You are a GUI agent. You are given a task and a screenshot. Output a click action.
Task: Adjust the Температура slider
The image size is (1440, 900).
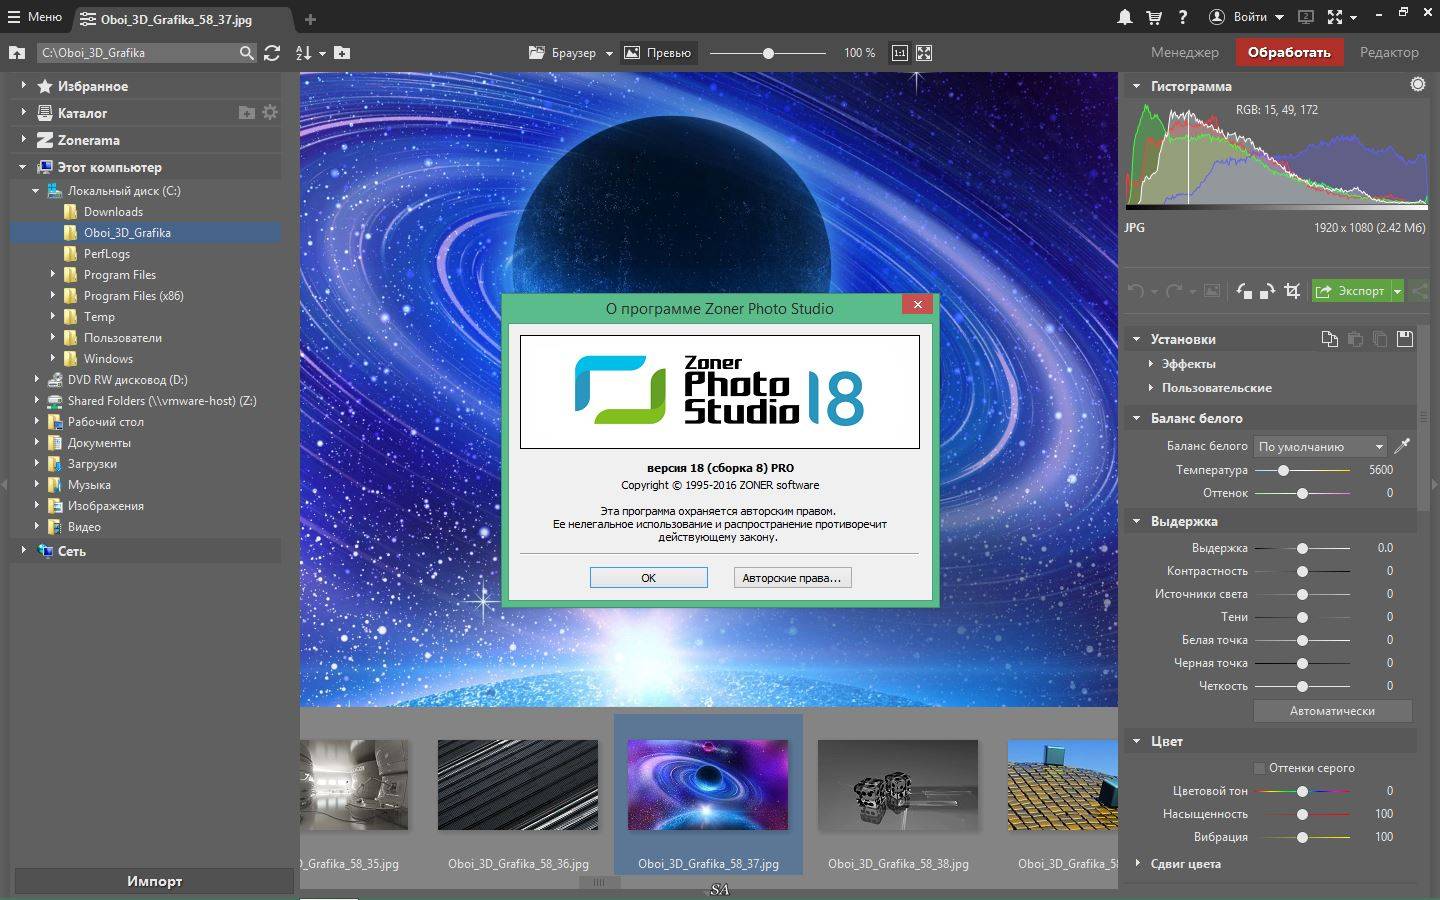pyautogui.click(x=1302, y=470)
